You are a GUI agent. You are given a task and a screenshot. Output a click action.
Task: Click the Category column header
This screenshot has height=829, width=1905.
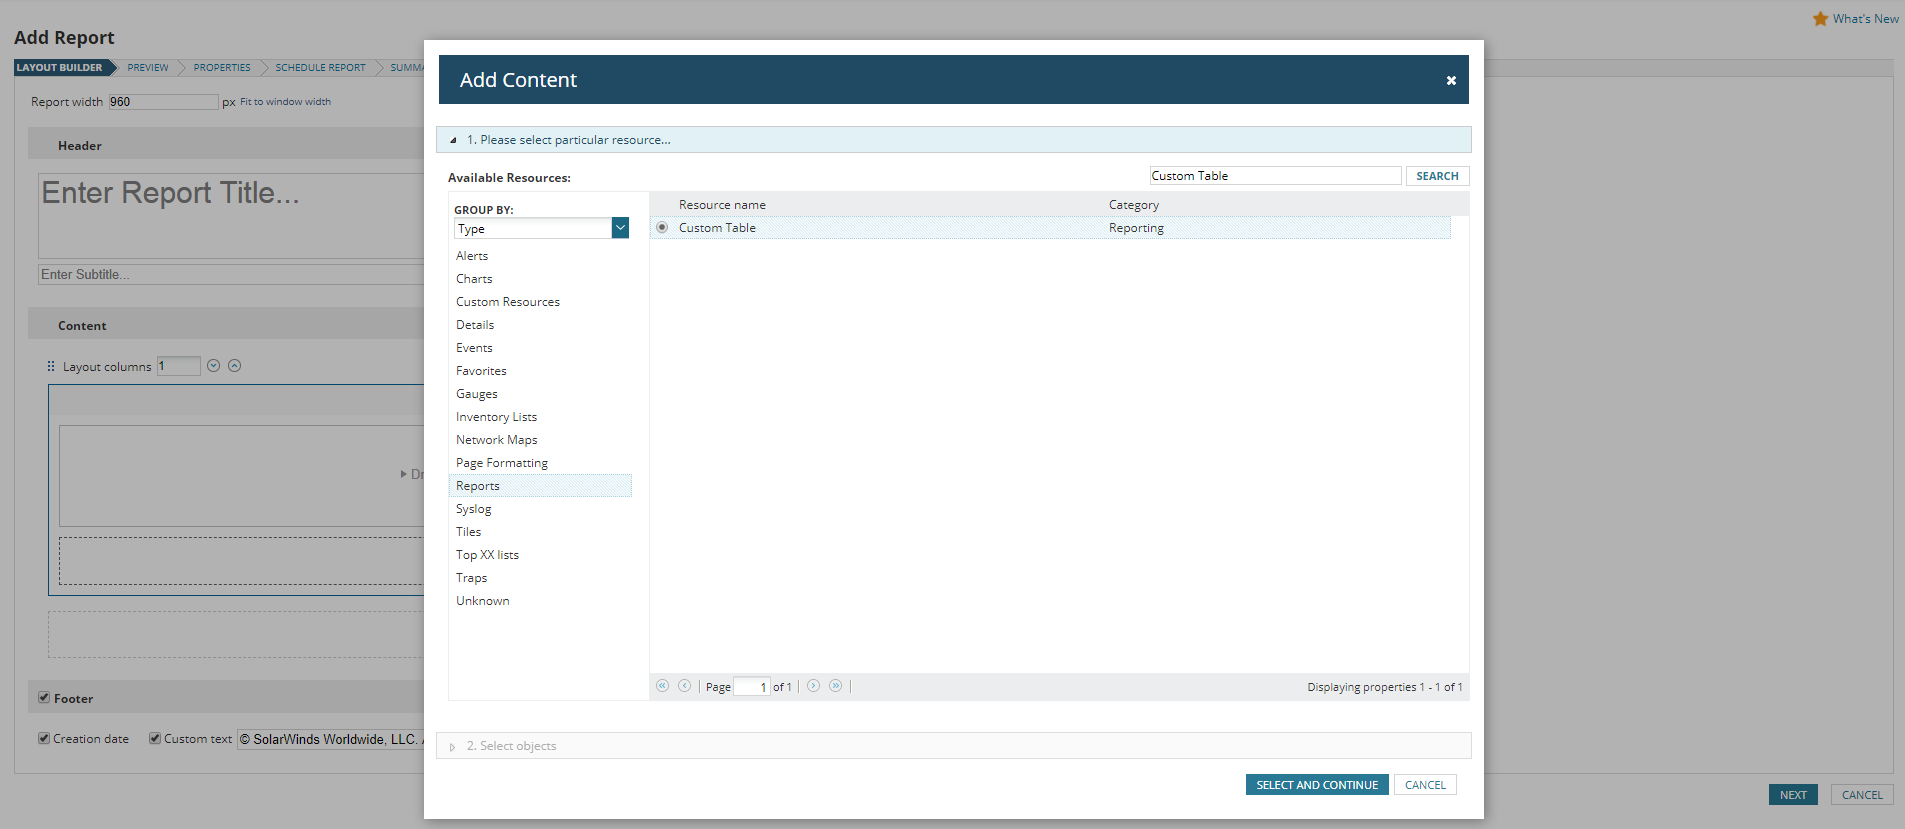pyautogui.click(x=1134, y=205)
